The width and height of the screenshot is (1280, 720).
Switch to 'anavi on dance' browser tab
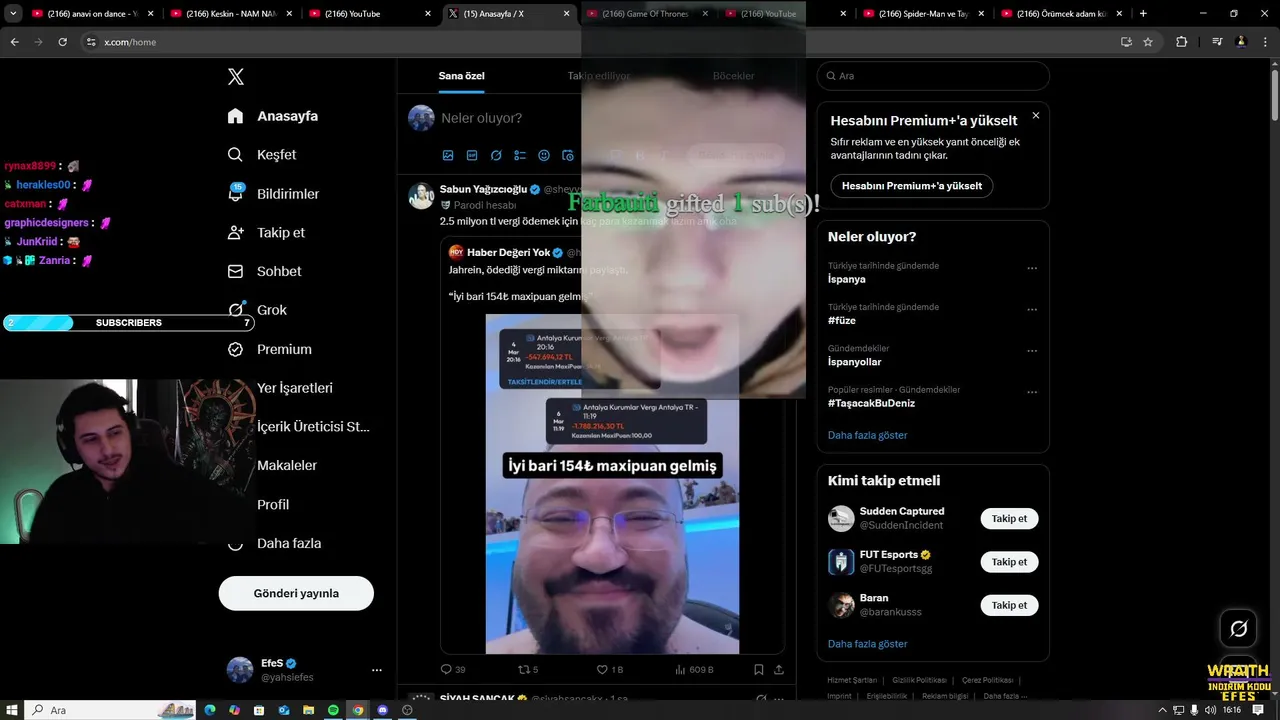[92, 14]
